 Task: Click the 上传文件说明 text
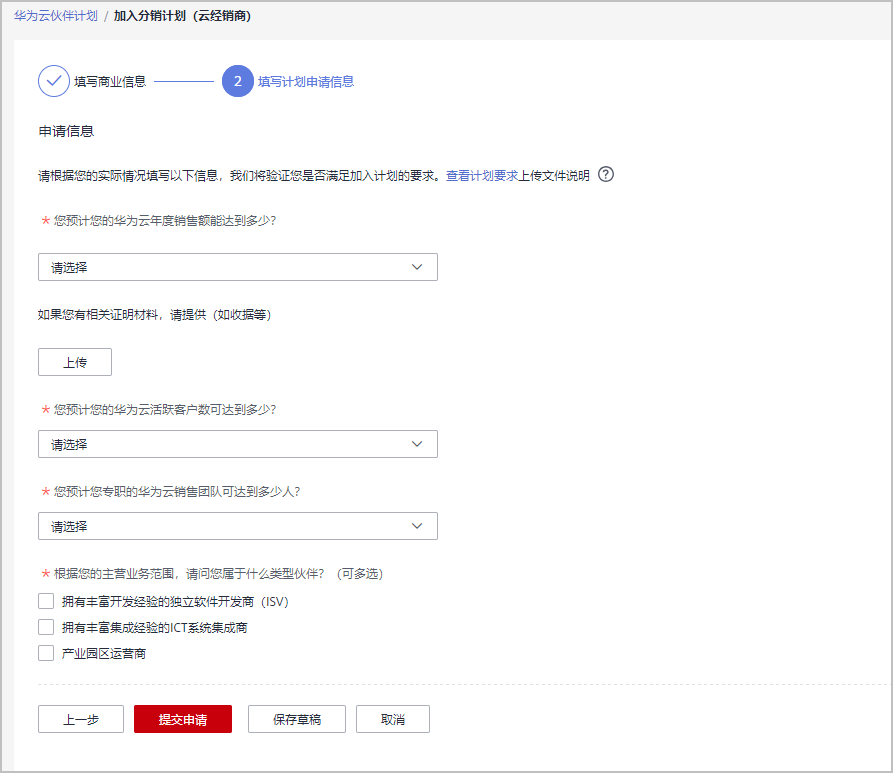[x=554, y=175]
